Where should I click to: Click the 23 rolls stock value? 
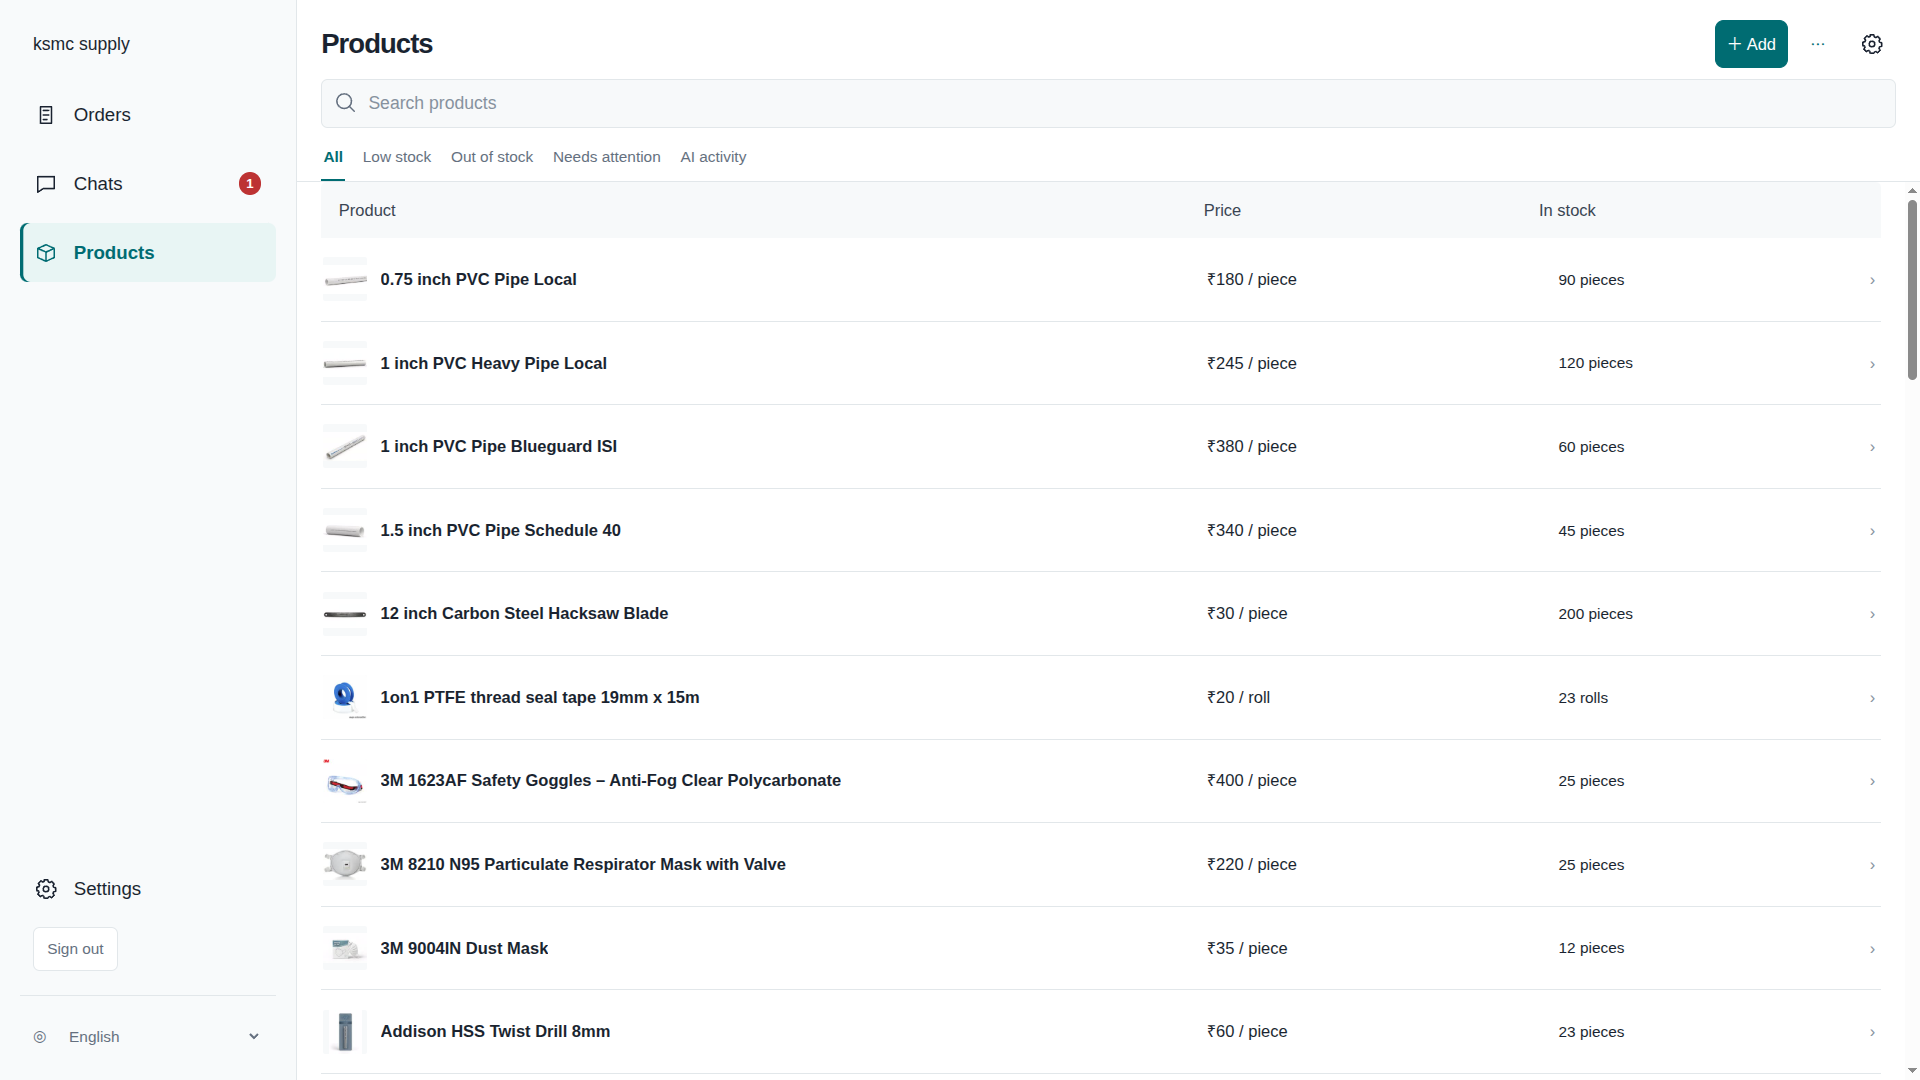(1583, 698)
